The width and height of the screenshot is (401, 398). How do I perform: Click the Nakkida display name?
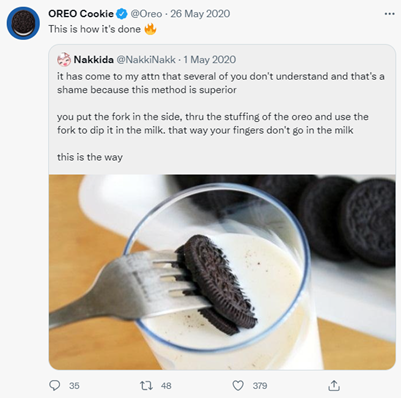pyautogui.click(x=94, y=60)
